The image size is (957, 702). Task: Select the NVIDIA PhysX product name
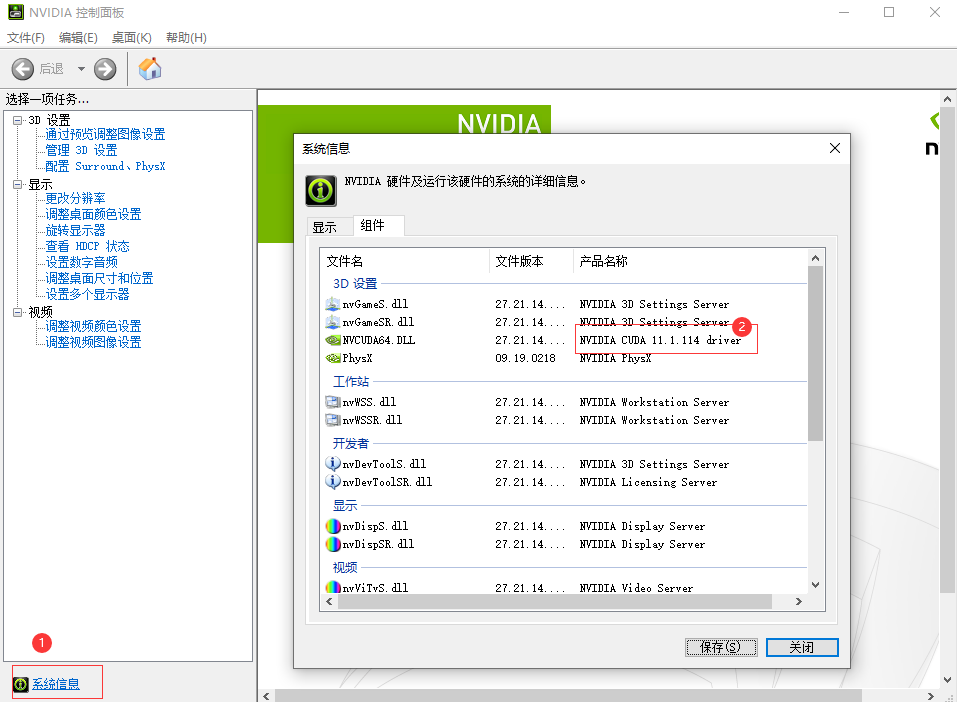(615, 358)
